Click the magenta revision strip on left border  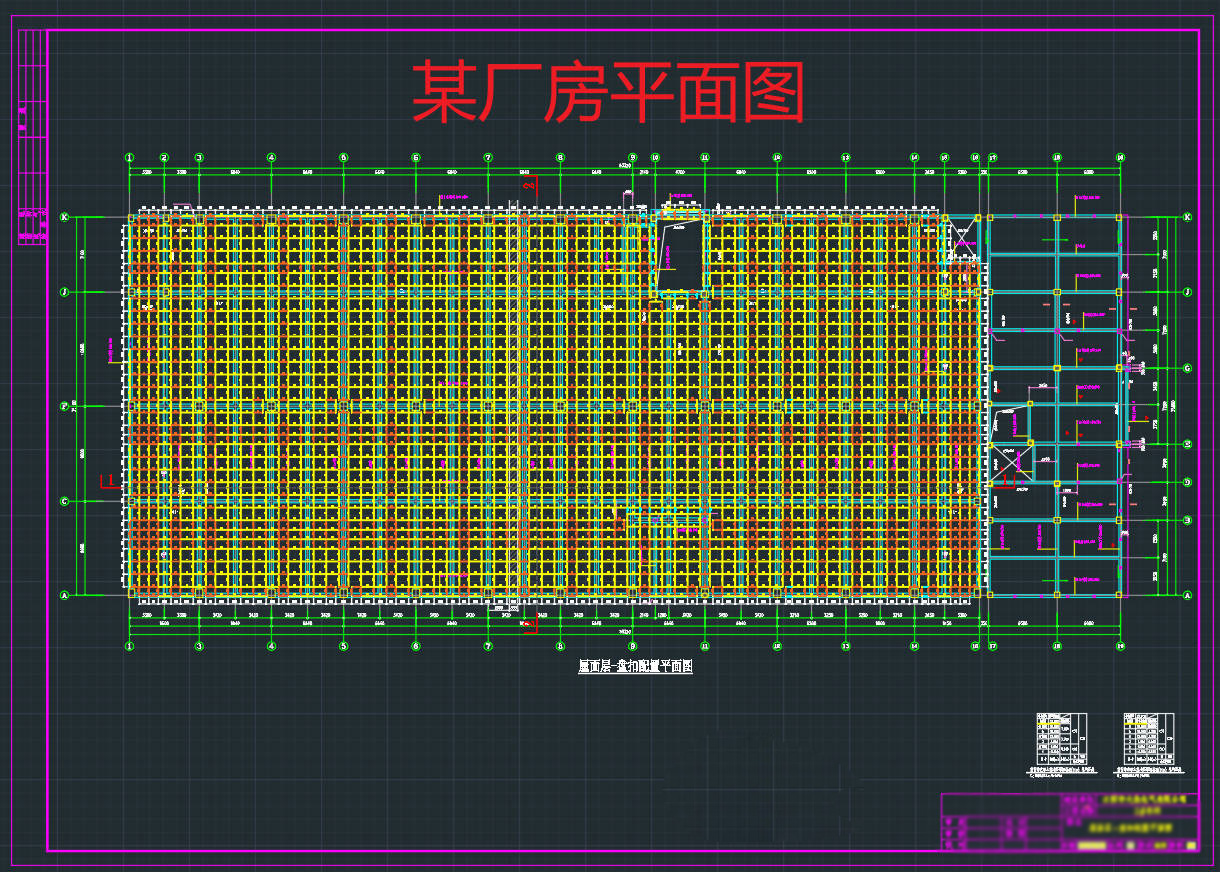32,137
